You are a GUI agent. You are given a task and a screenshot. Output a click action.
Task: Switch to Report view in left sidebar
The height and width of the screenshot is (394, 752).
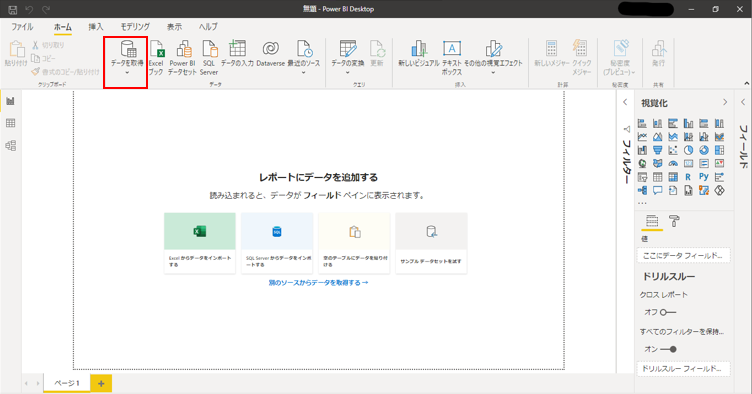pyautogui.click(x=11, y=101)
